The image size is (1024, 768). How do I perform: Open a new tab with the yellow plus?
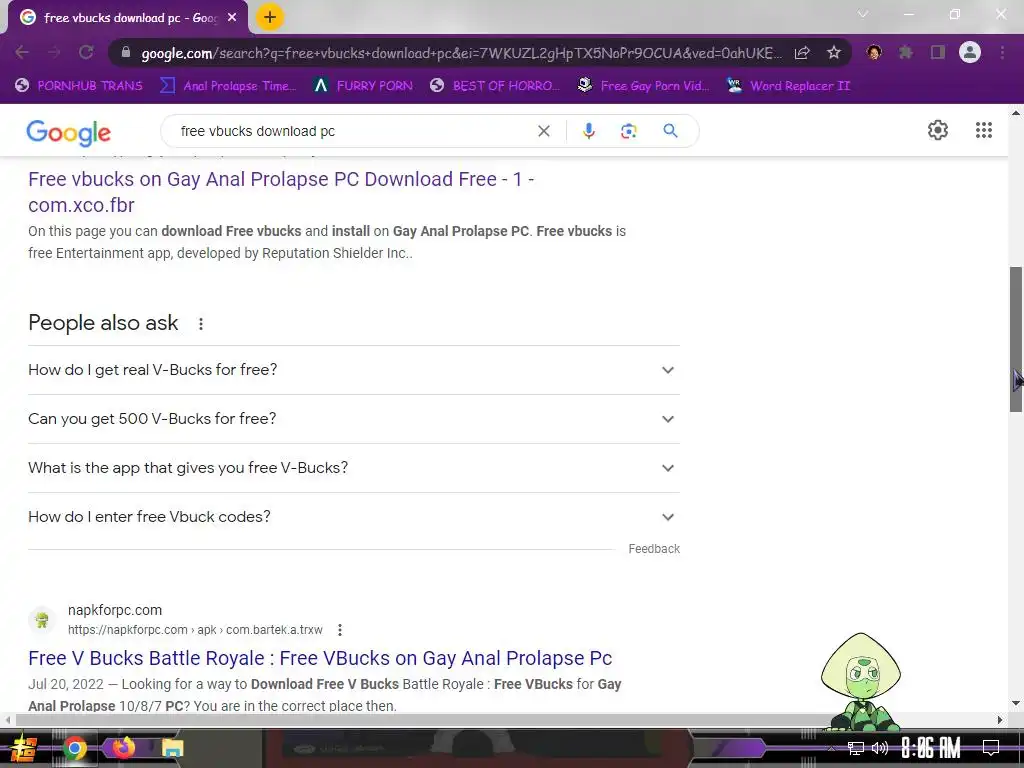[x=270, y=17]
